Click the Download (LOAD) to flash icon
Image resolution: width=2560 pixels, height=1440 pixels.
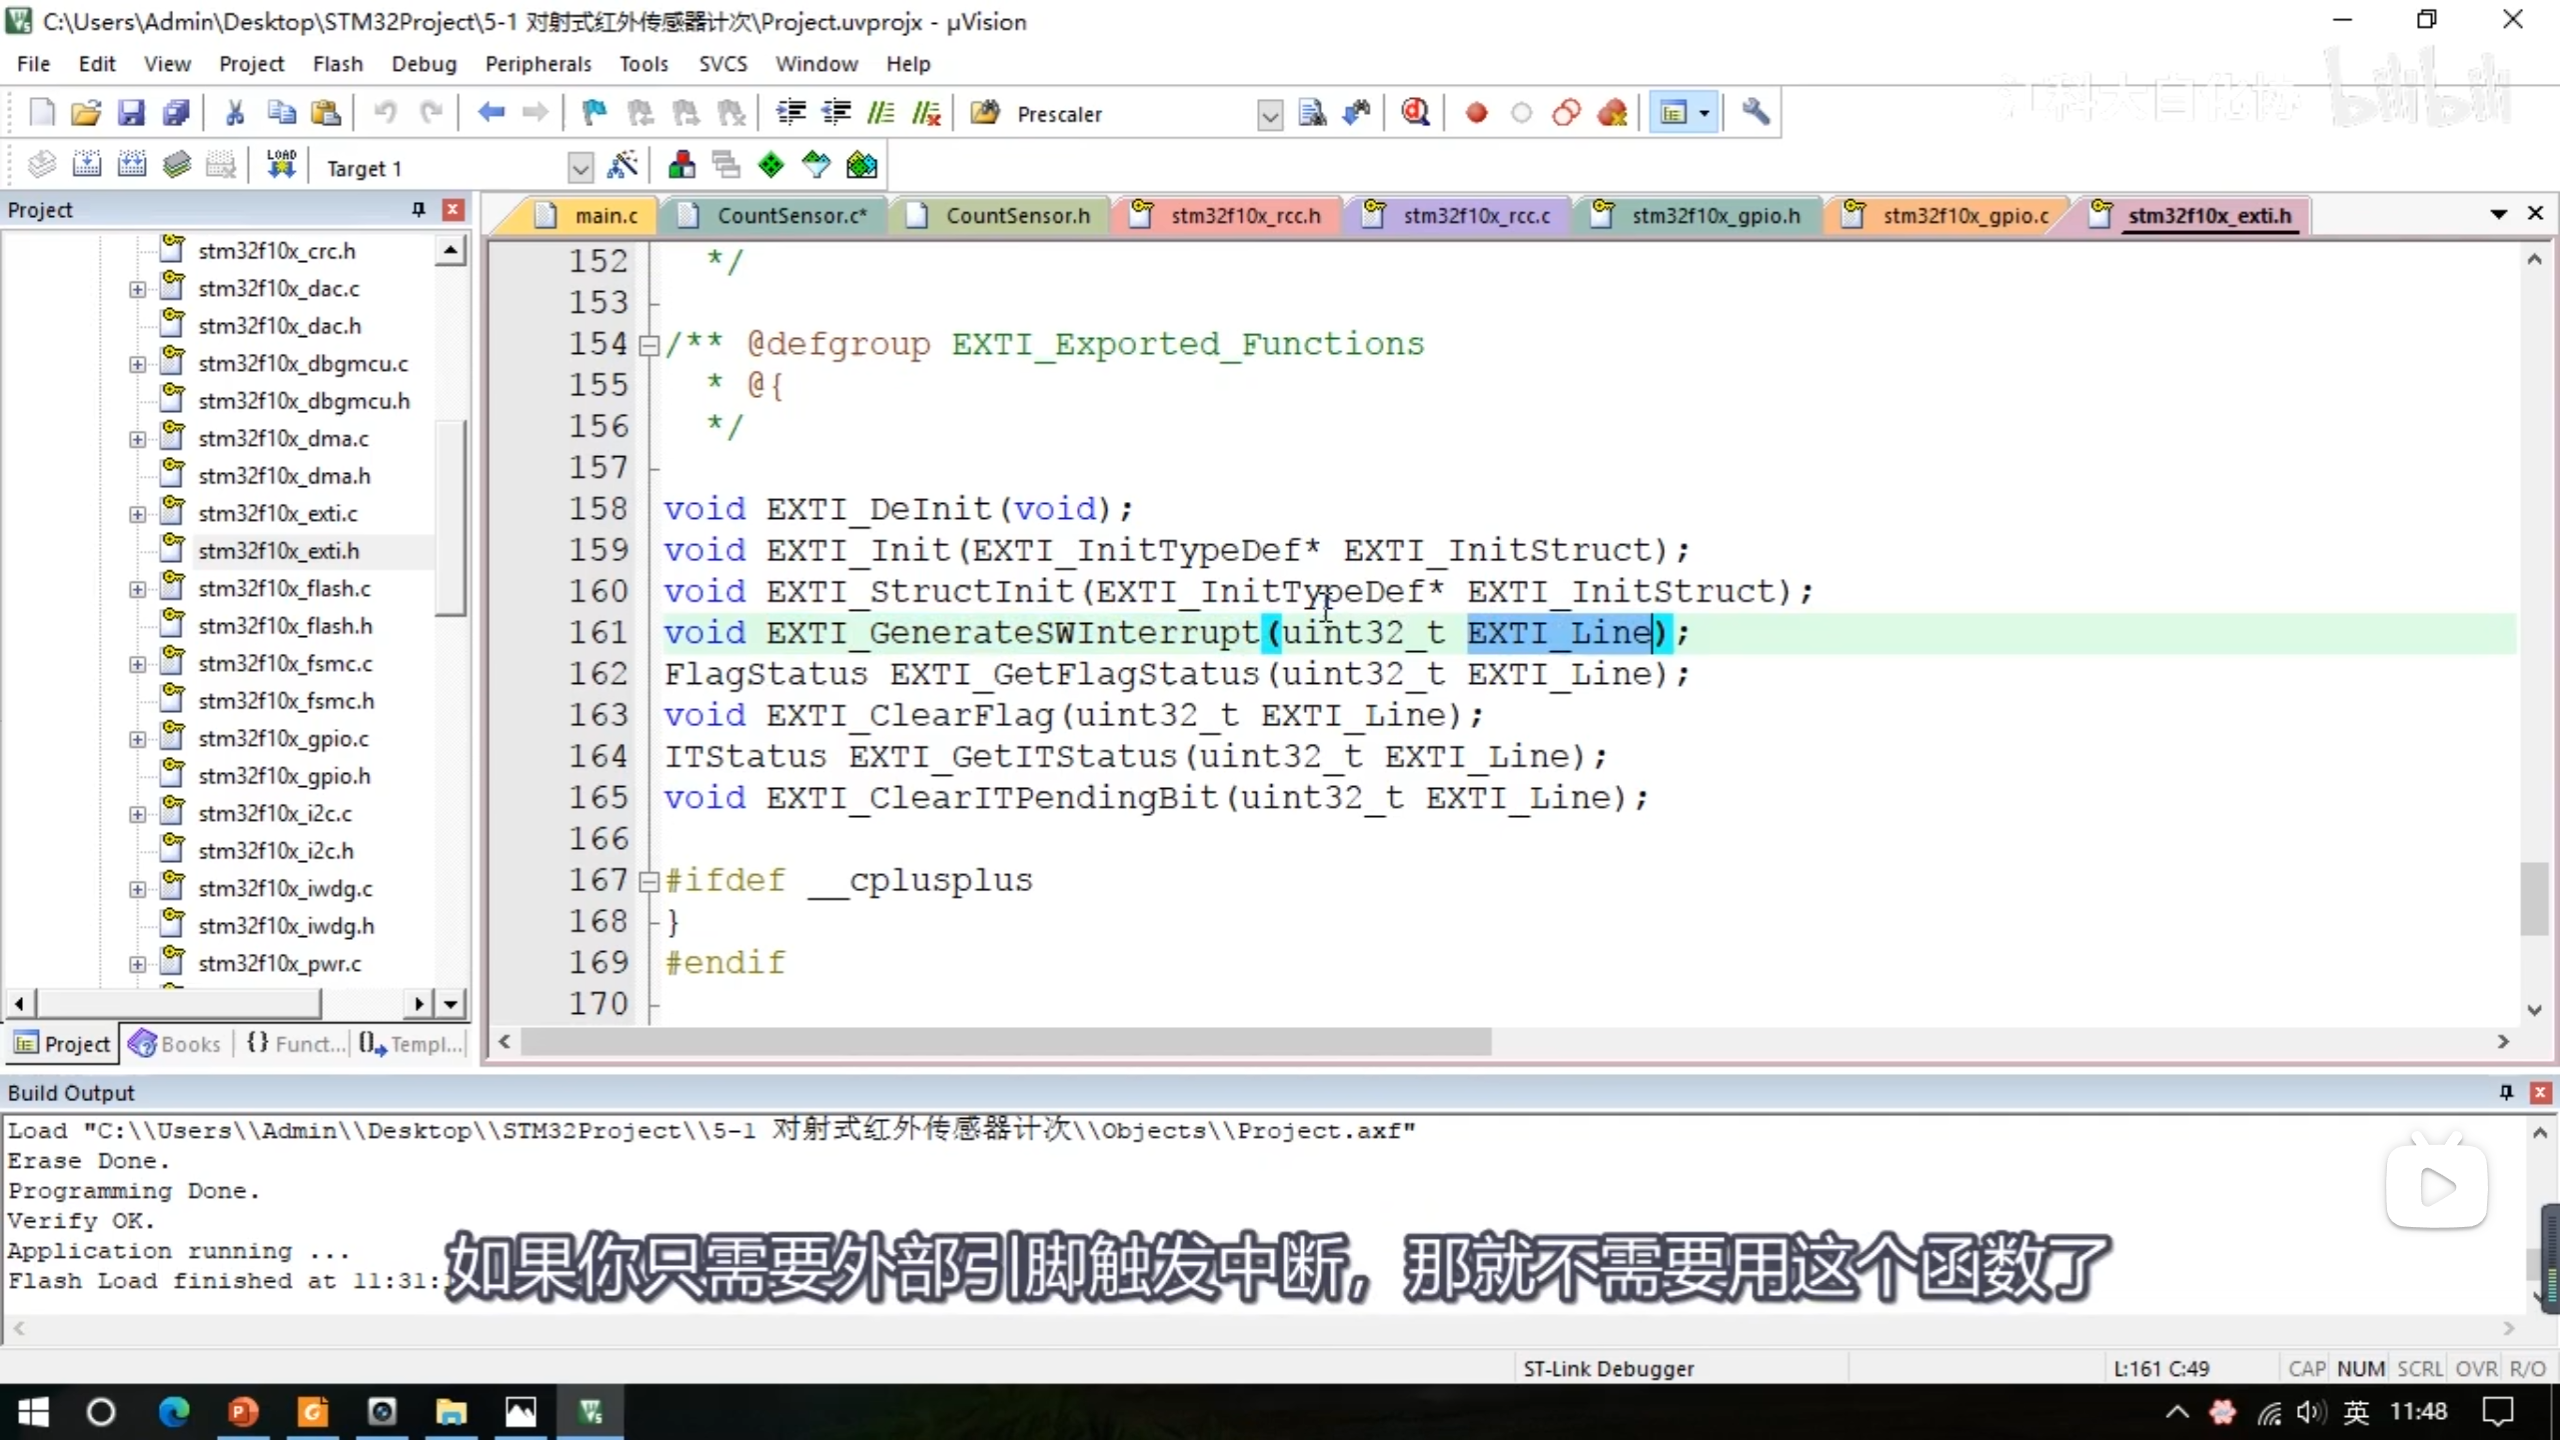pyautogui.click(x=281, y=165)
